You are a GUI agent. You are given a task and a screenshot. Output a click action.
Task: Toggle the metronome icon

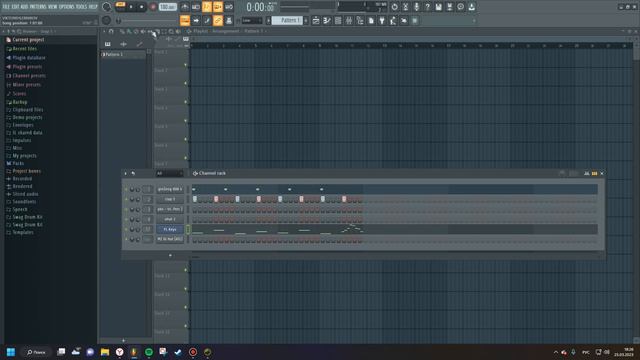[185, 7]
